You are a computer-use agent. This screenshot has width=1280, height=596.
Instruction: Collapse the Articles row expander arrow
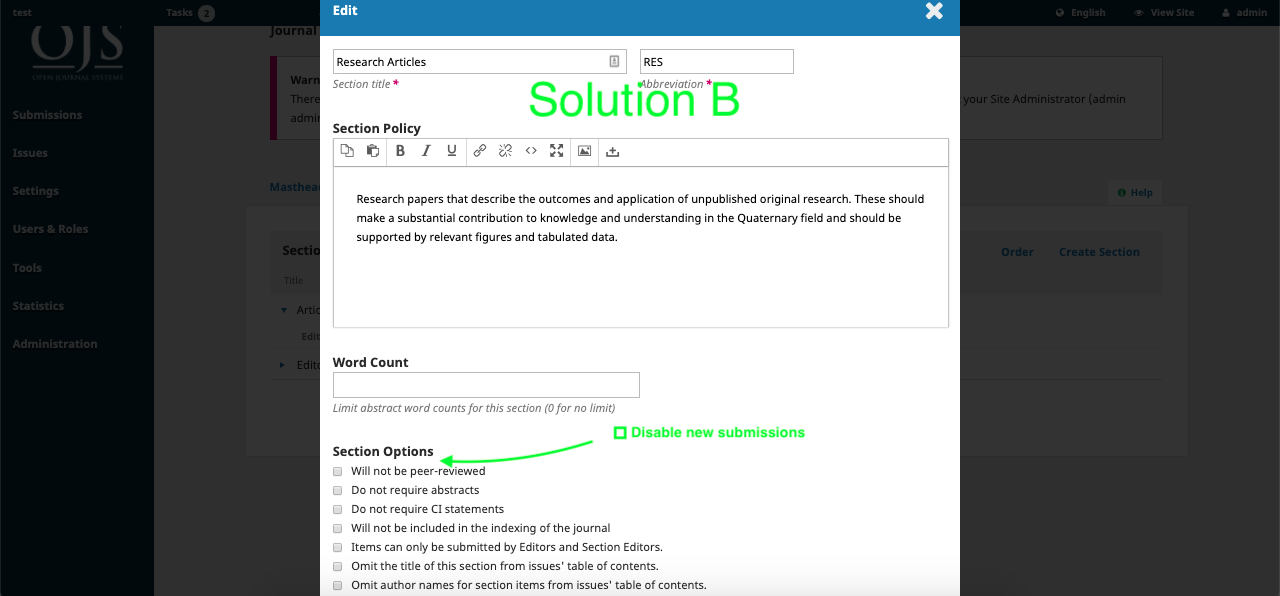(284, 310)
